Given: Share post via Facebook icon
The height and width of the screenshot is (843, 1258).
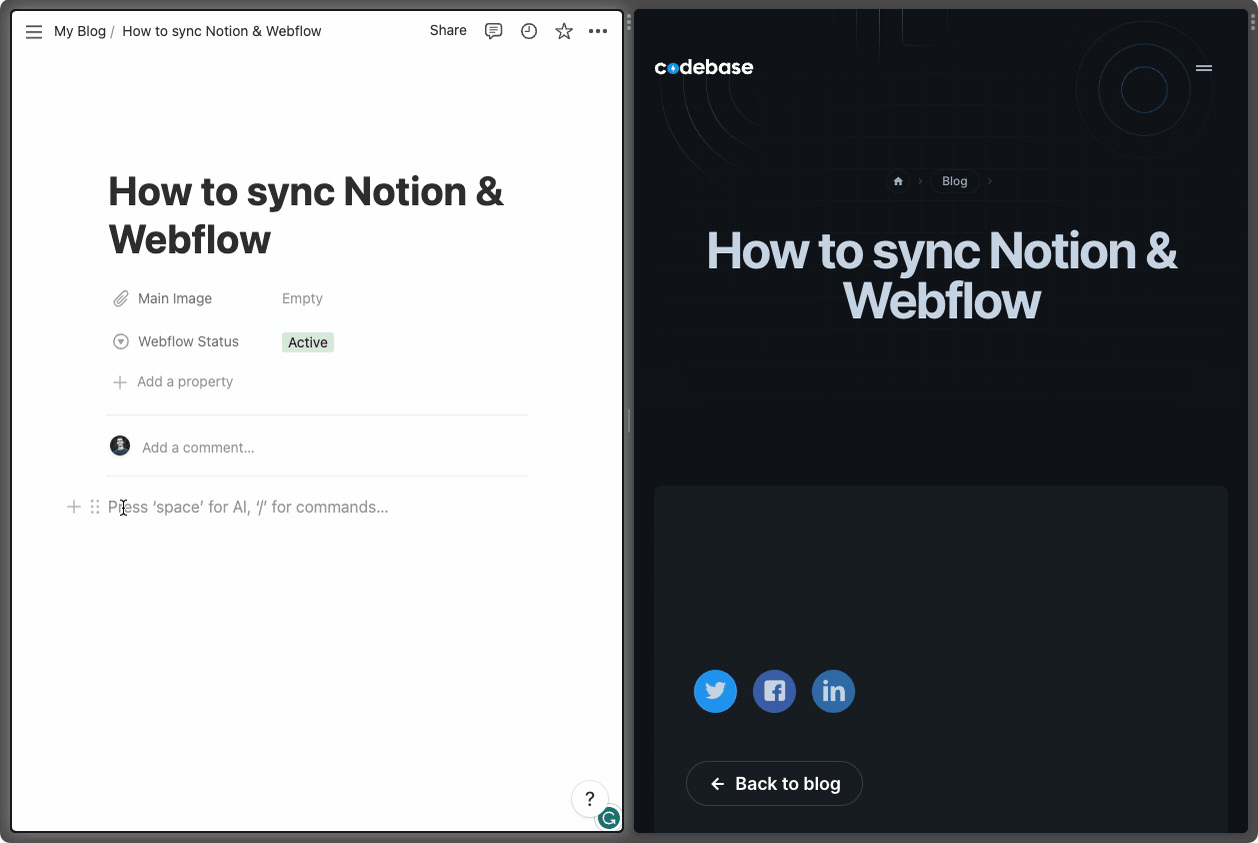Looking at the screenshot, I should [x=774, y=691].
